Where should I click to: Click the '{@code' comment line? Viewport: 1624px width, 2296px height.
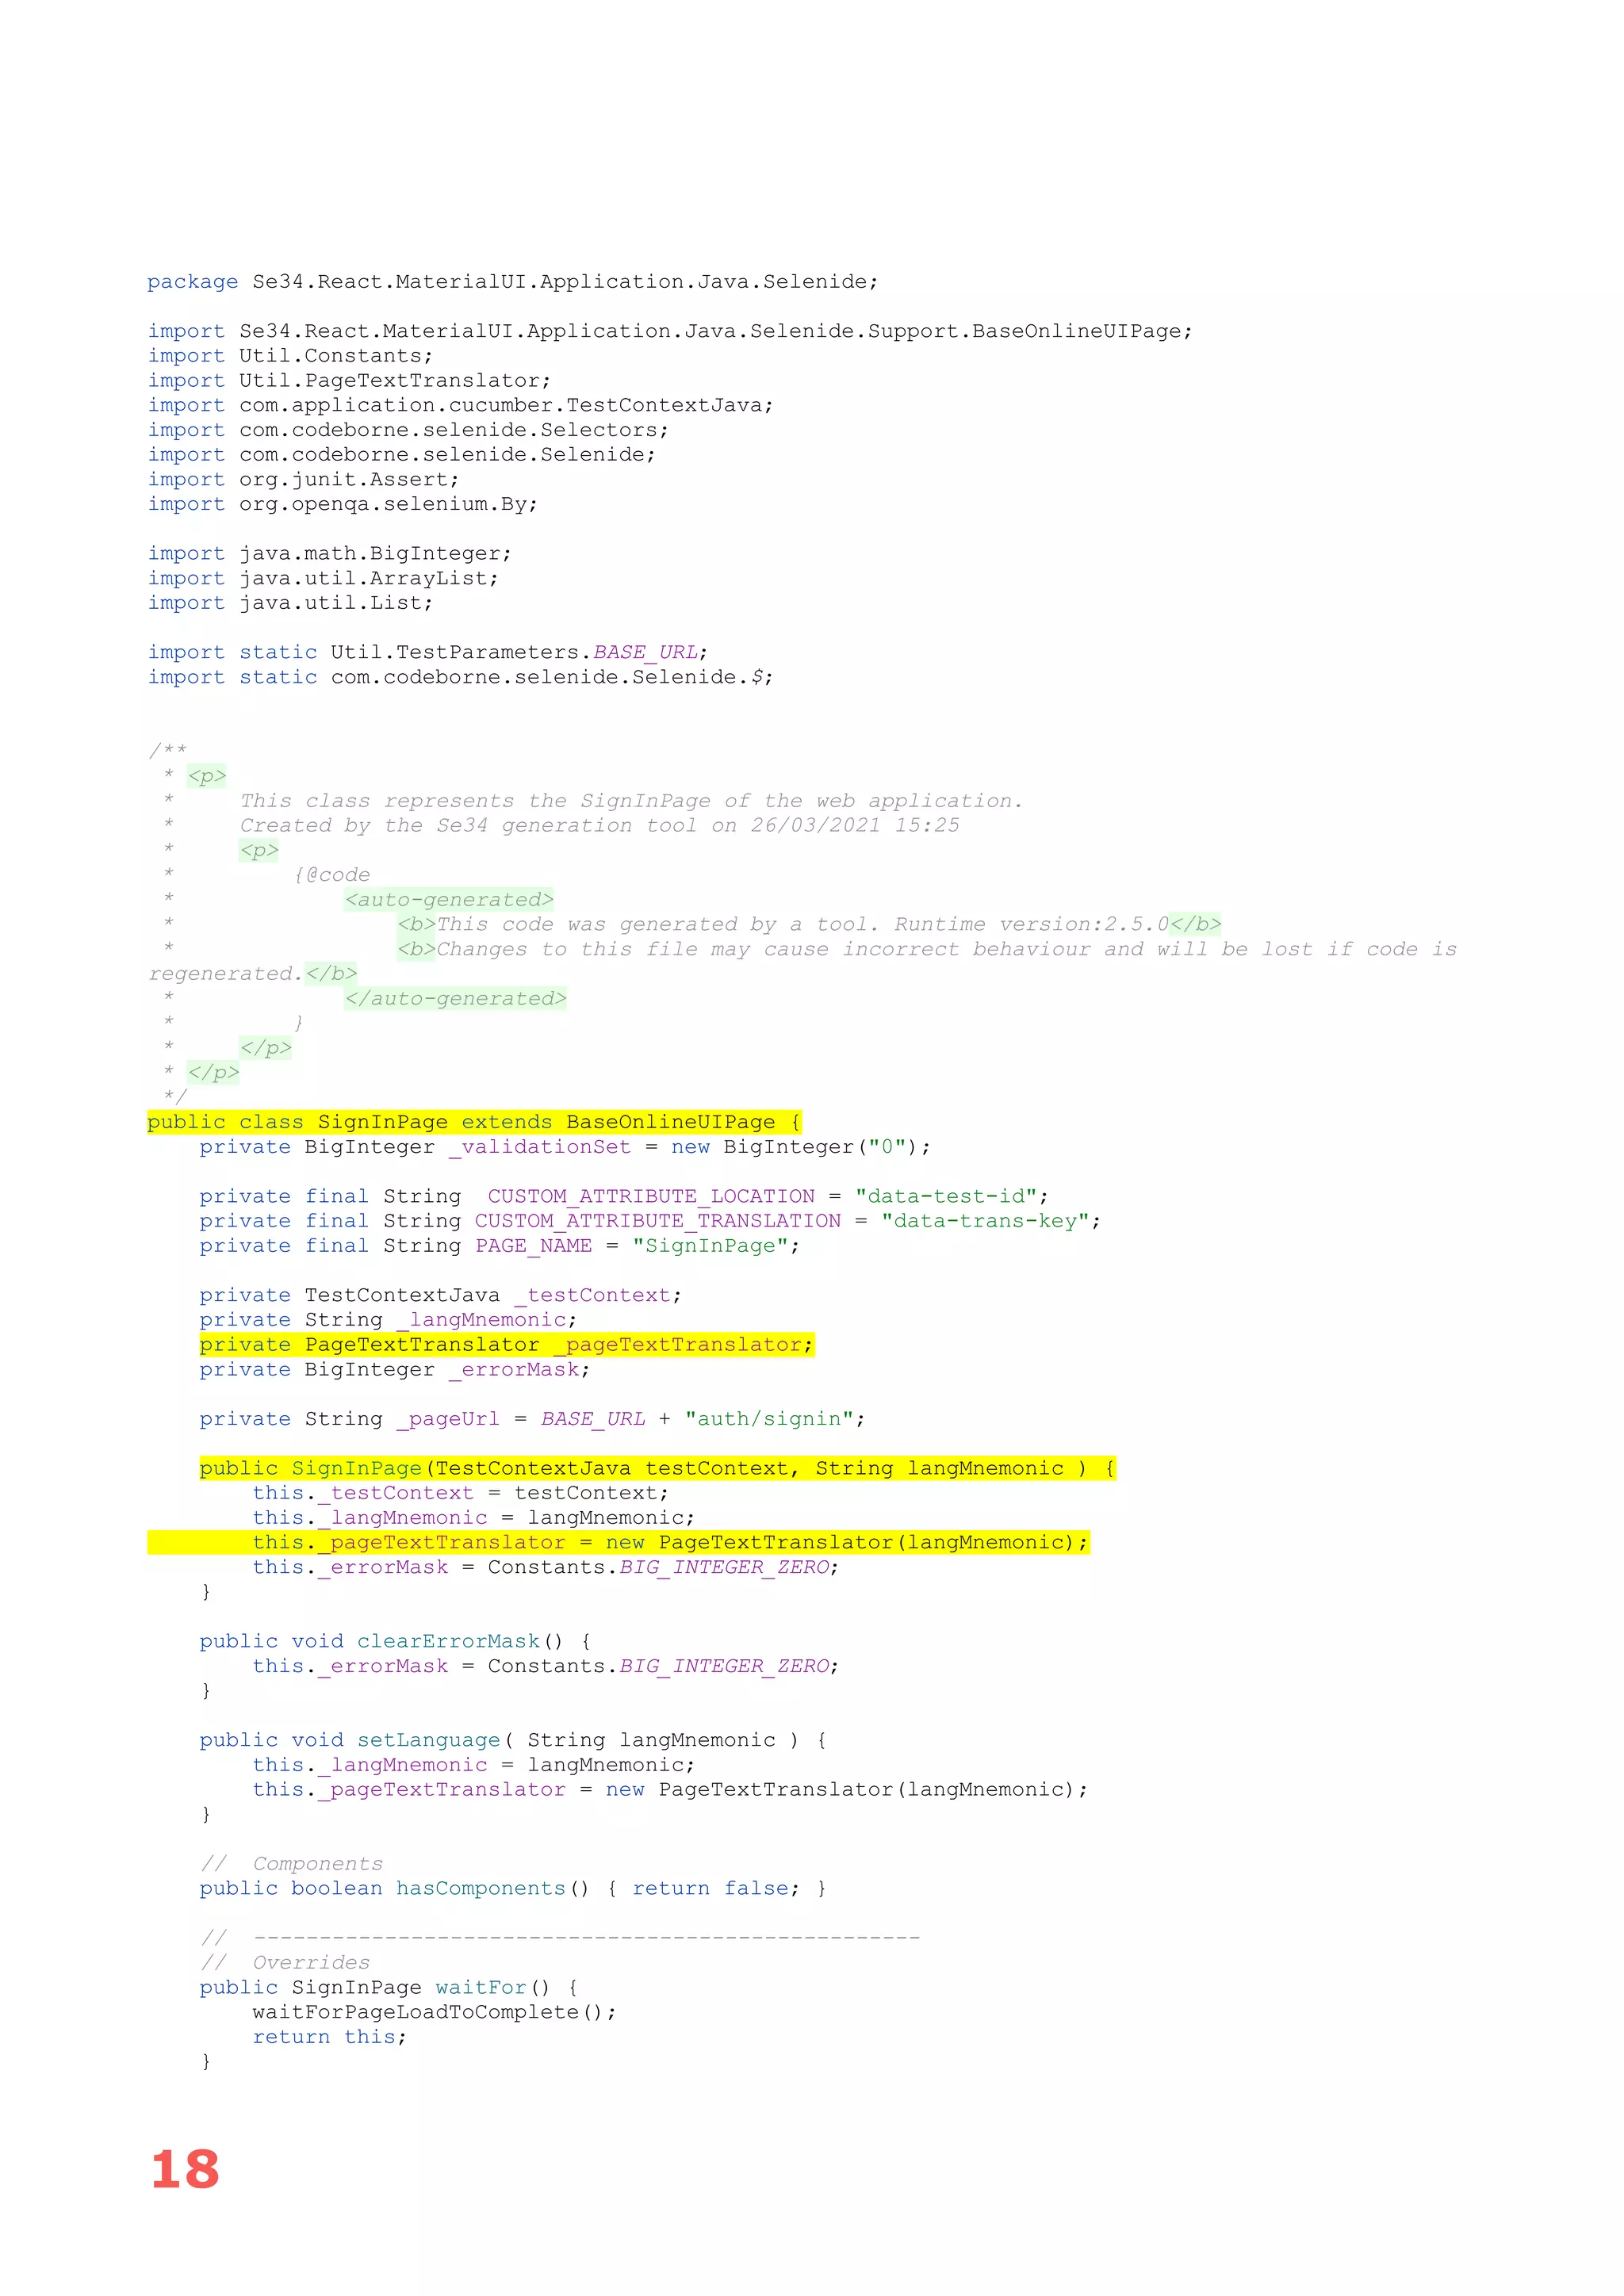[331, 875]
